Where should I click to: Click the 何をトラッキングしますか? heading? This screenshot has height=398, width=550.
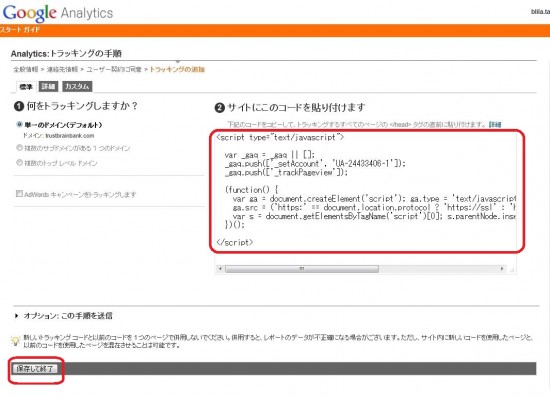pyautogui.click(x=82, y=106)
